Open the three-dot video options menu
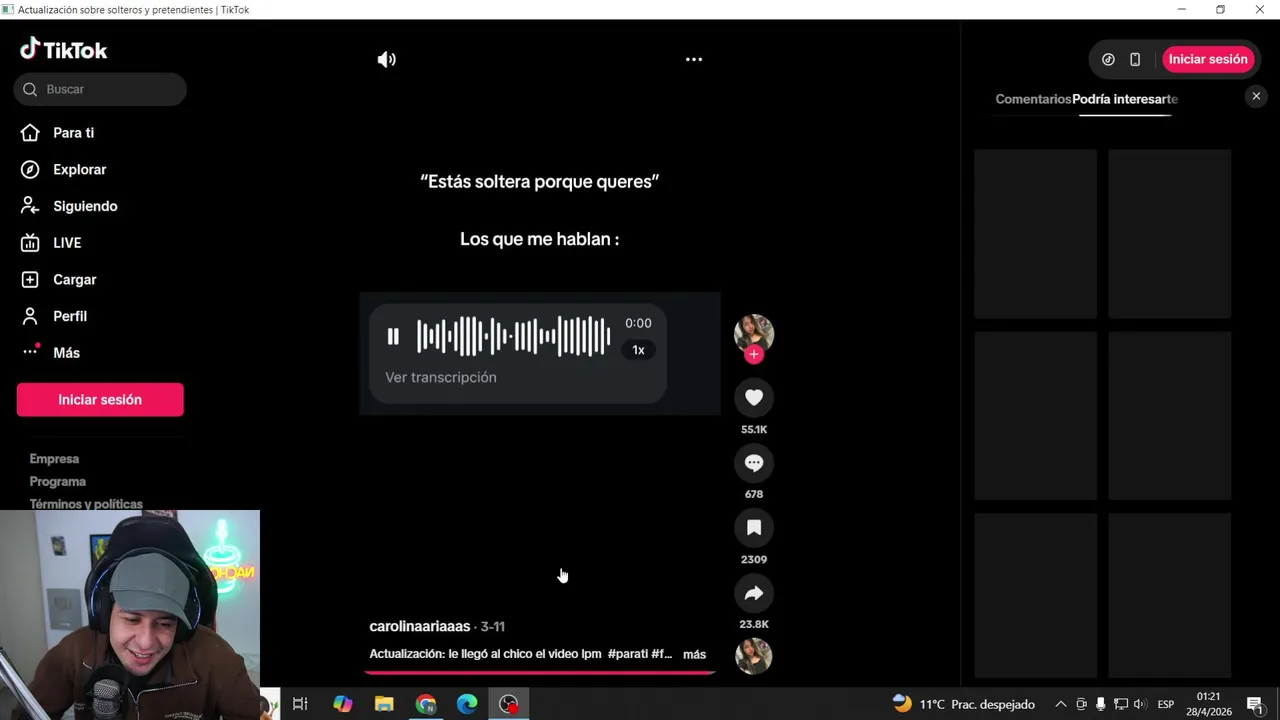The width and height of the screenshot is (1280, 720). tap(694, 59)
